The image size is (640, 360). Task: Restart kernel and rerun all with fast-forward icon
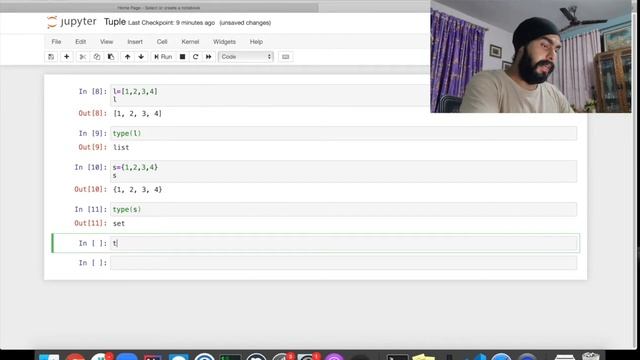209,57
